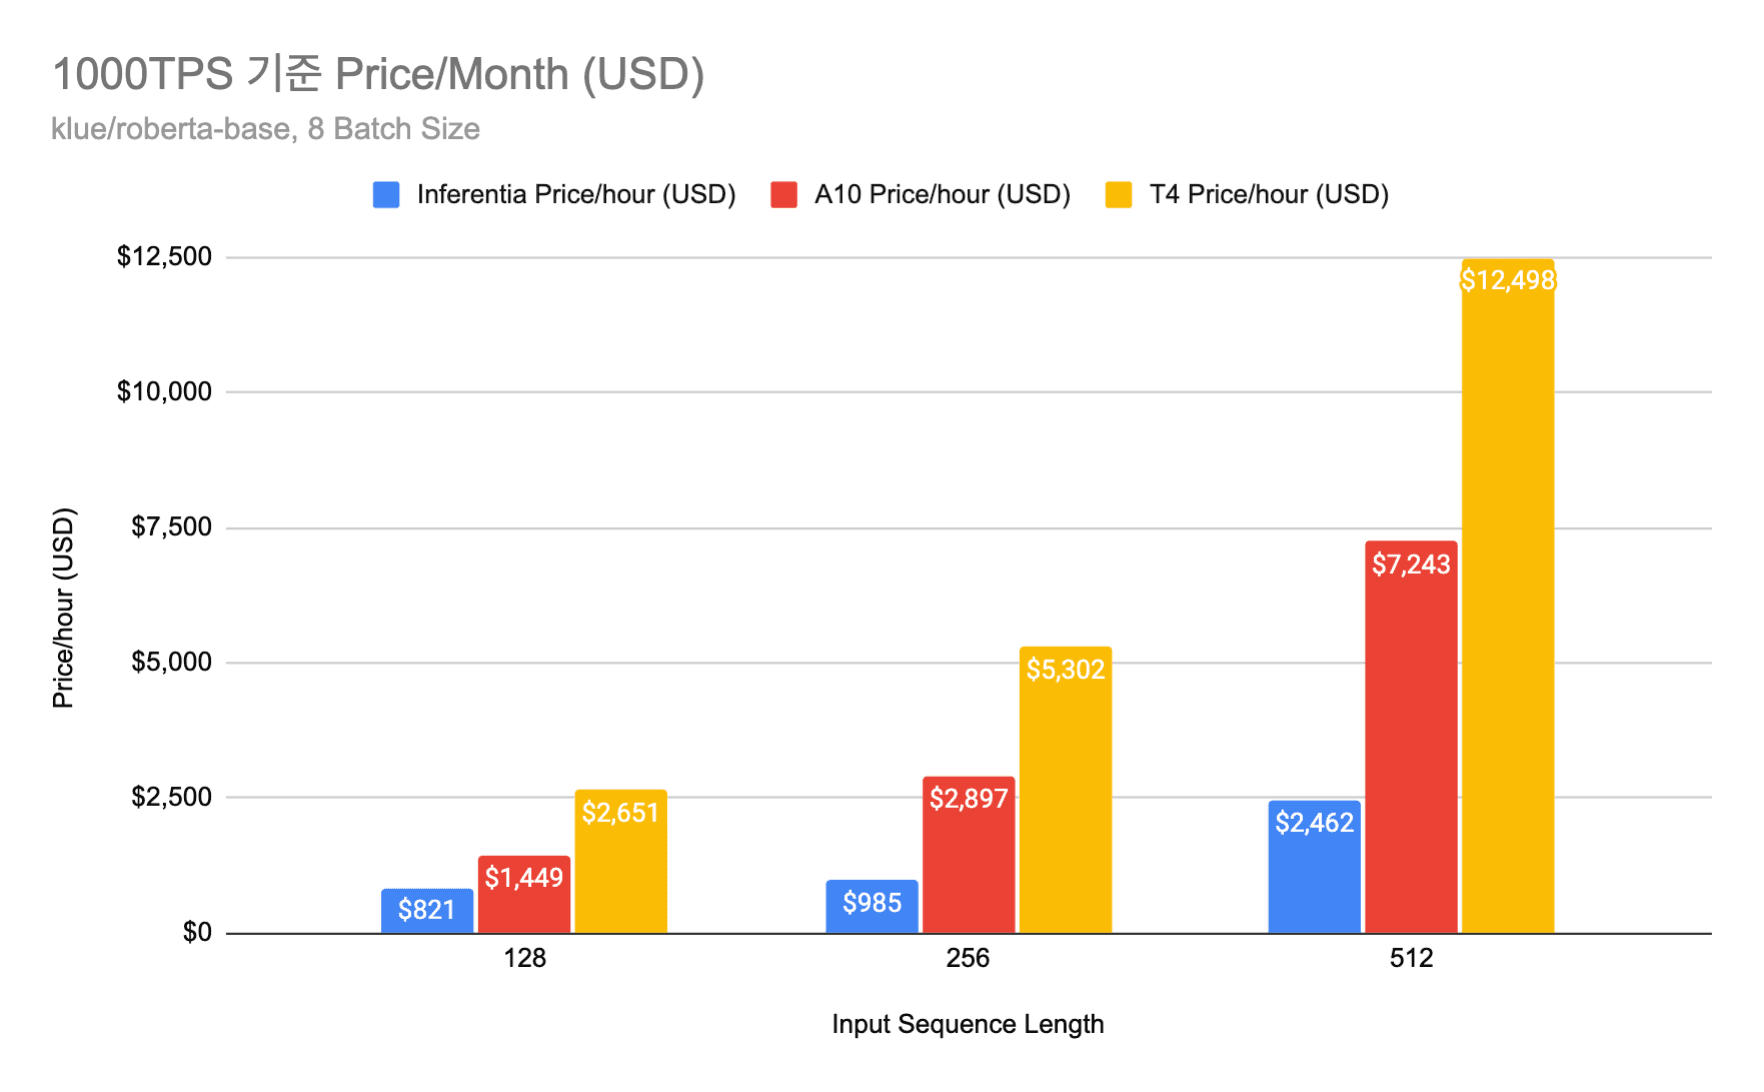
Task: Click the 512 x-axis label
Action: tap(1411, 959)
